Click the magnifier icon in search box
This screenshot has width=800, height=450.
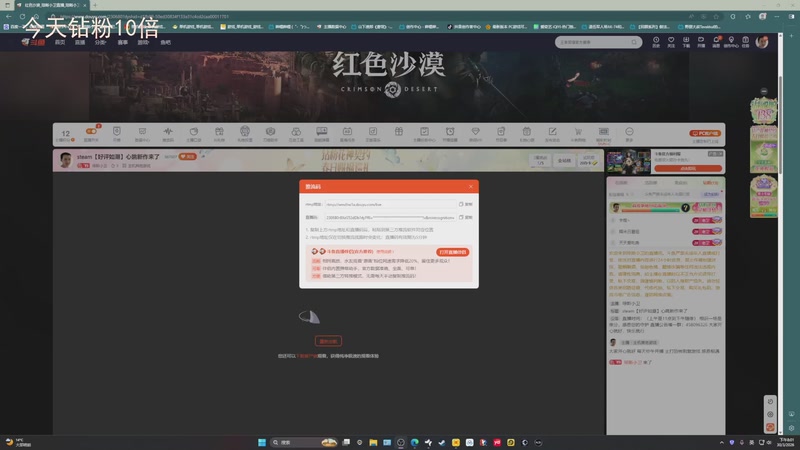coord(634,42)
